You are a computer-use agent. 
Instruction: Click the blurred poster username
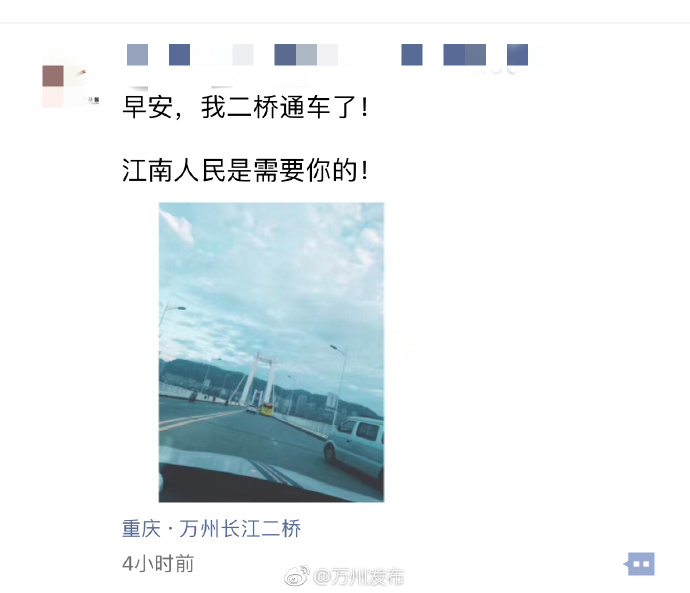pyautogui.click(x=328, y=55)
